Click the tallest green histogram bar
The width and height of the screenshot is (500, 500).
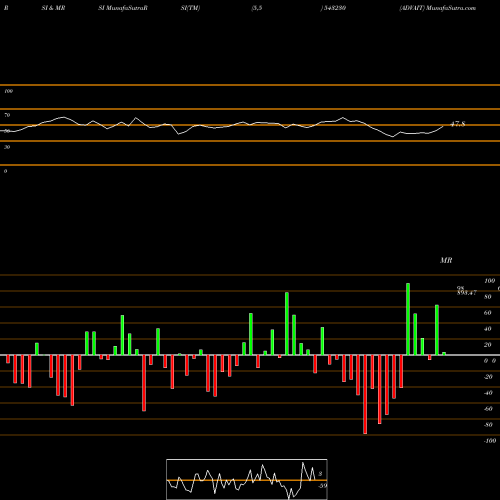(408, 319)
